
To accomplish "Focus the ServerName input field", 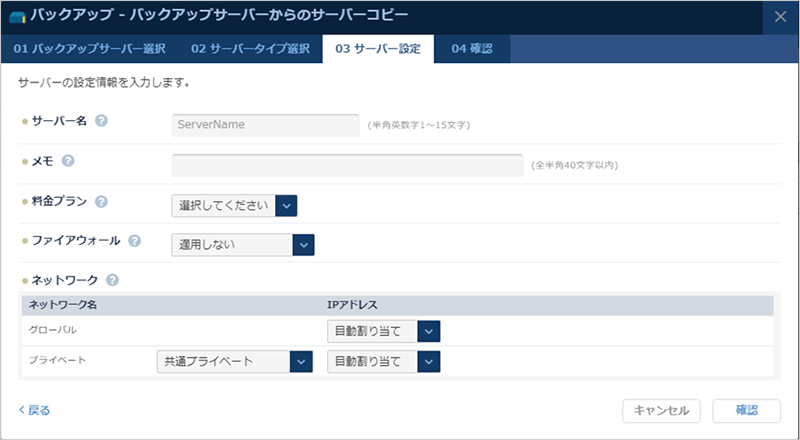I will [265, 125].
